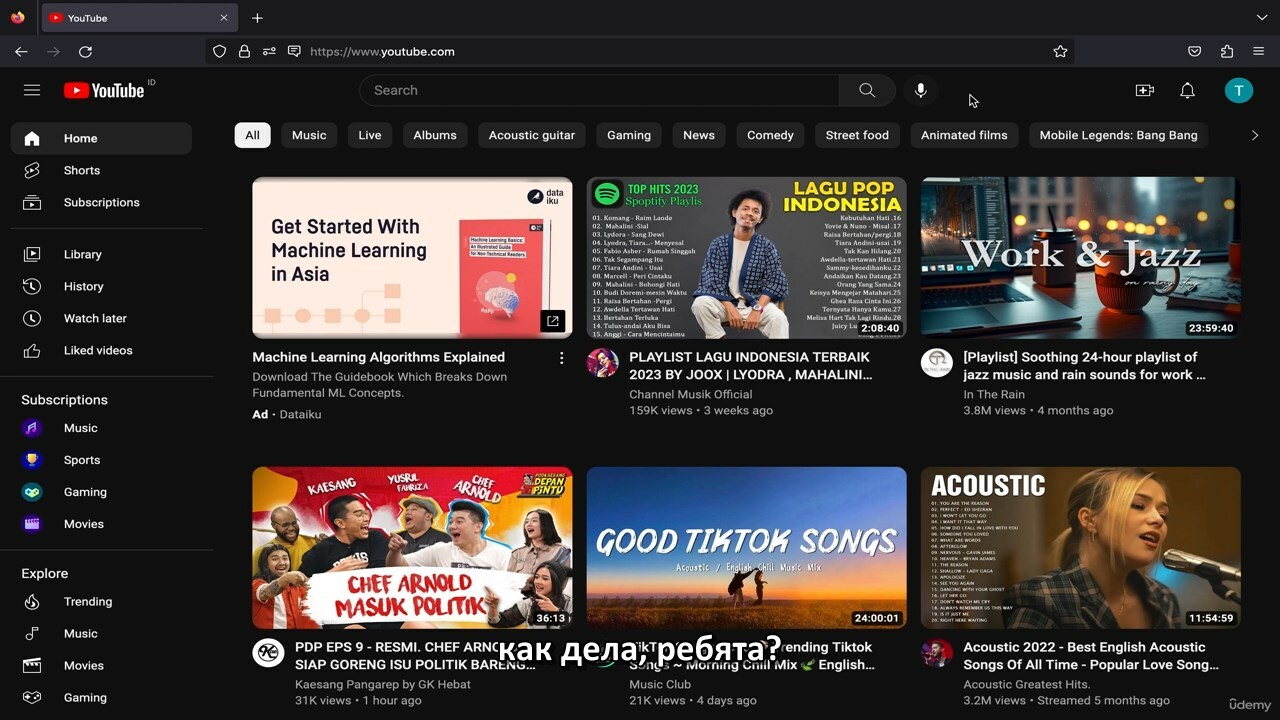Select Mobile Legends: Bang Bang chip
The width and height of the screenshot is (1280, 720).
pyautogui.click(x=1118, y=135)
